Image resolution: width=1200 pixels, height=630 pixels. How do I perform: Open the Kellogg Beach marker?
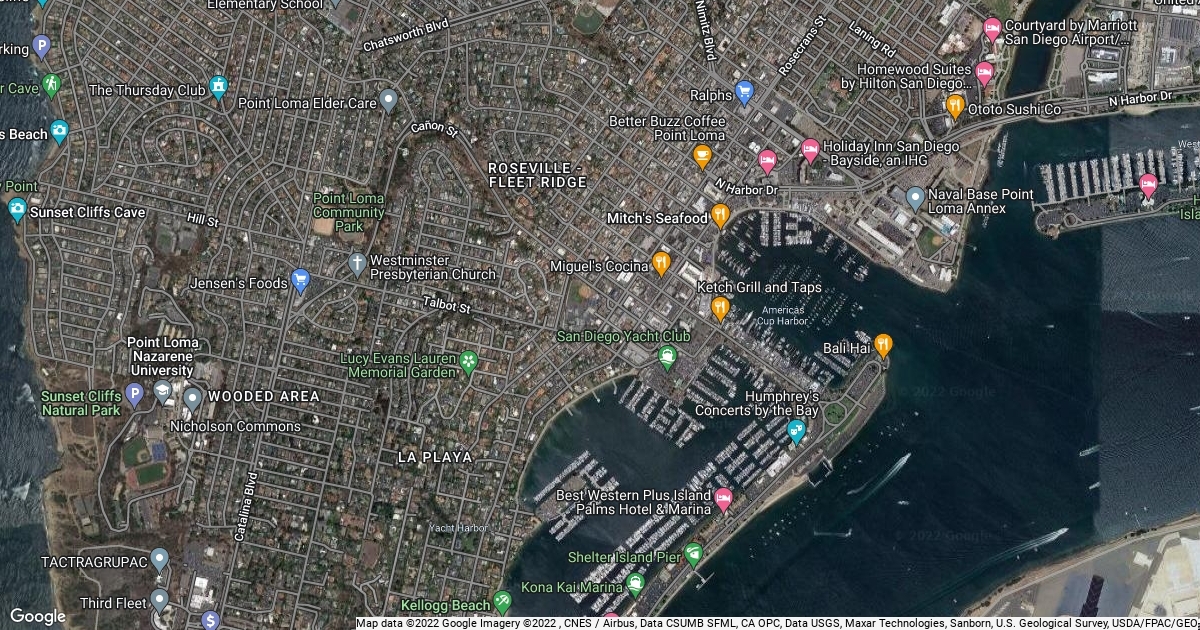[x=502, y=602]
